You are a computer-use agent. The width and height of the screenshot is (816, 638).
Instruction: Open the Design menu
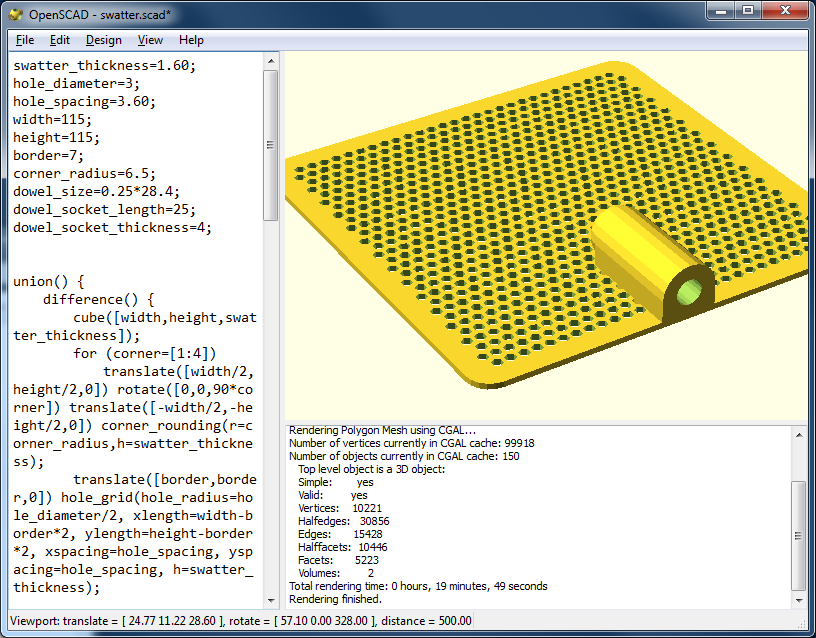104,40
